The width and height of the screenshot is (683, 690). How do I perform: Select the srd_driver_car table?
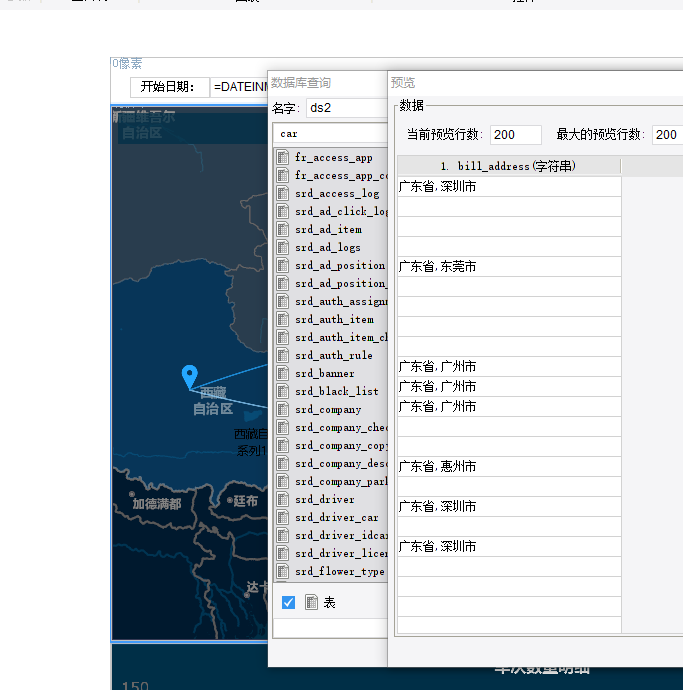click(x=332, y=517)
